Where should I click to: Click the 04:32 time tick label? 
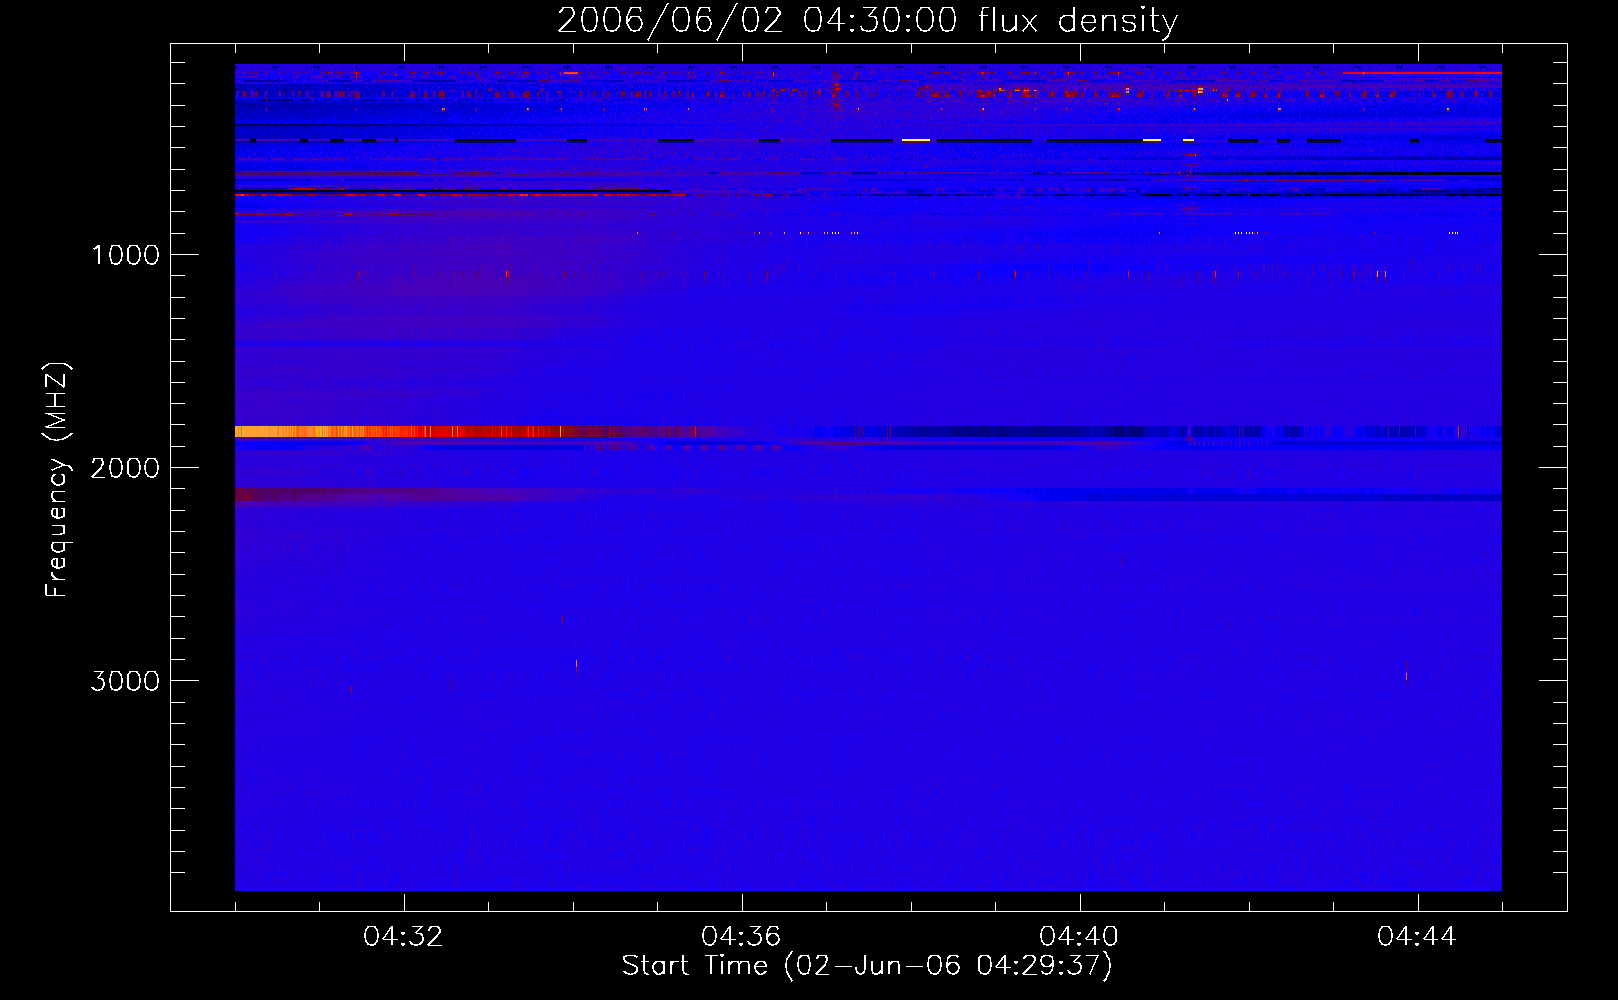click(x=403, y=936)
